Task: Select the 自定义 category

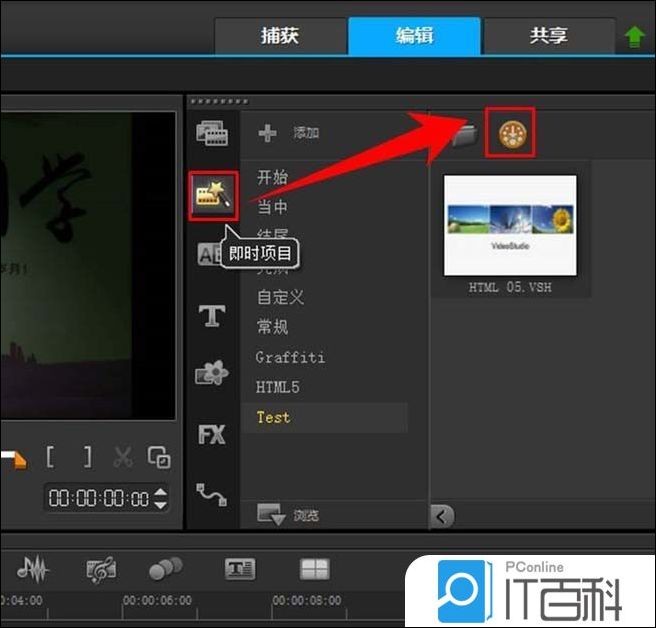Action: pos(280,297)
